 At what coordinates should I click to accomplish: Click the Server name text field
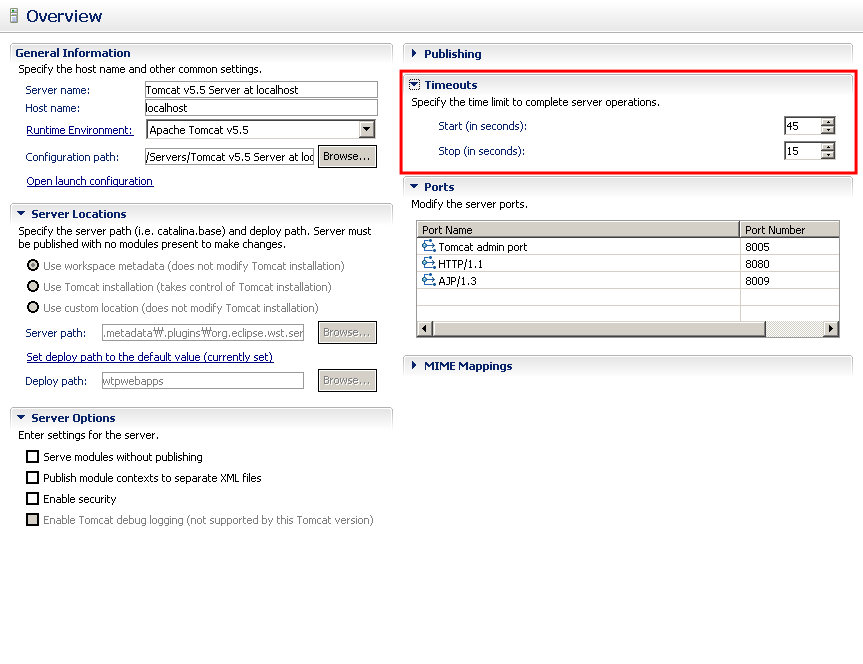pos(261,90)
